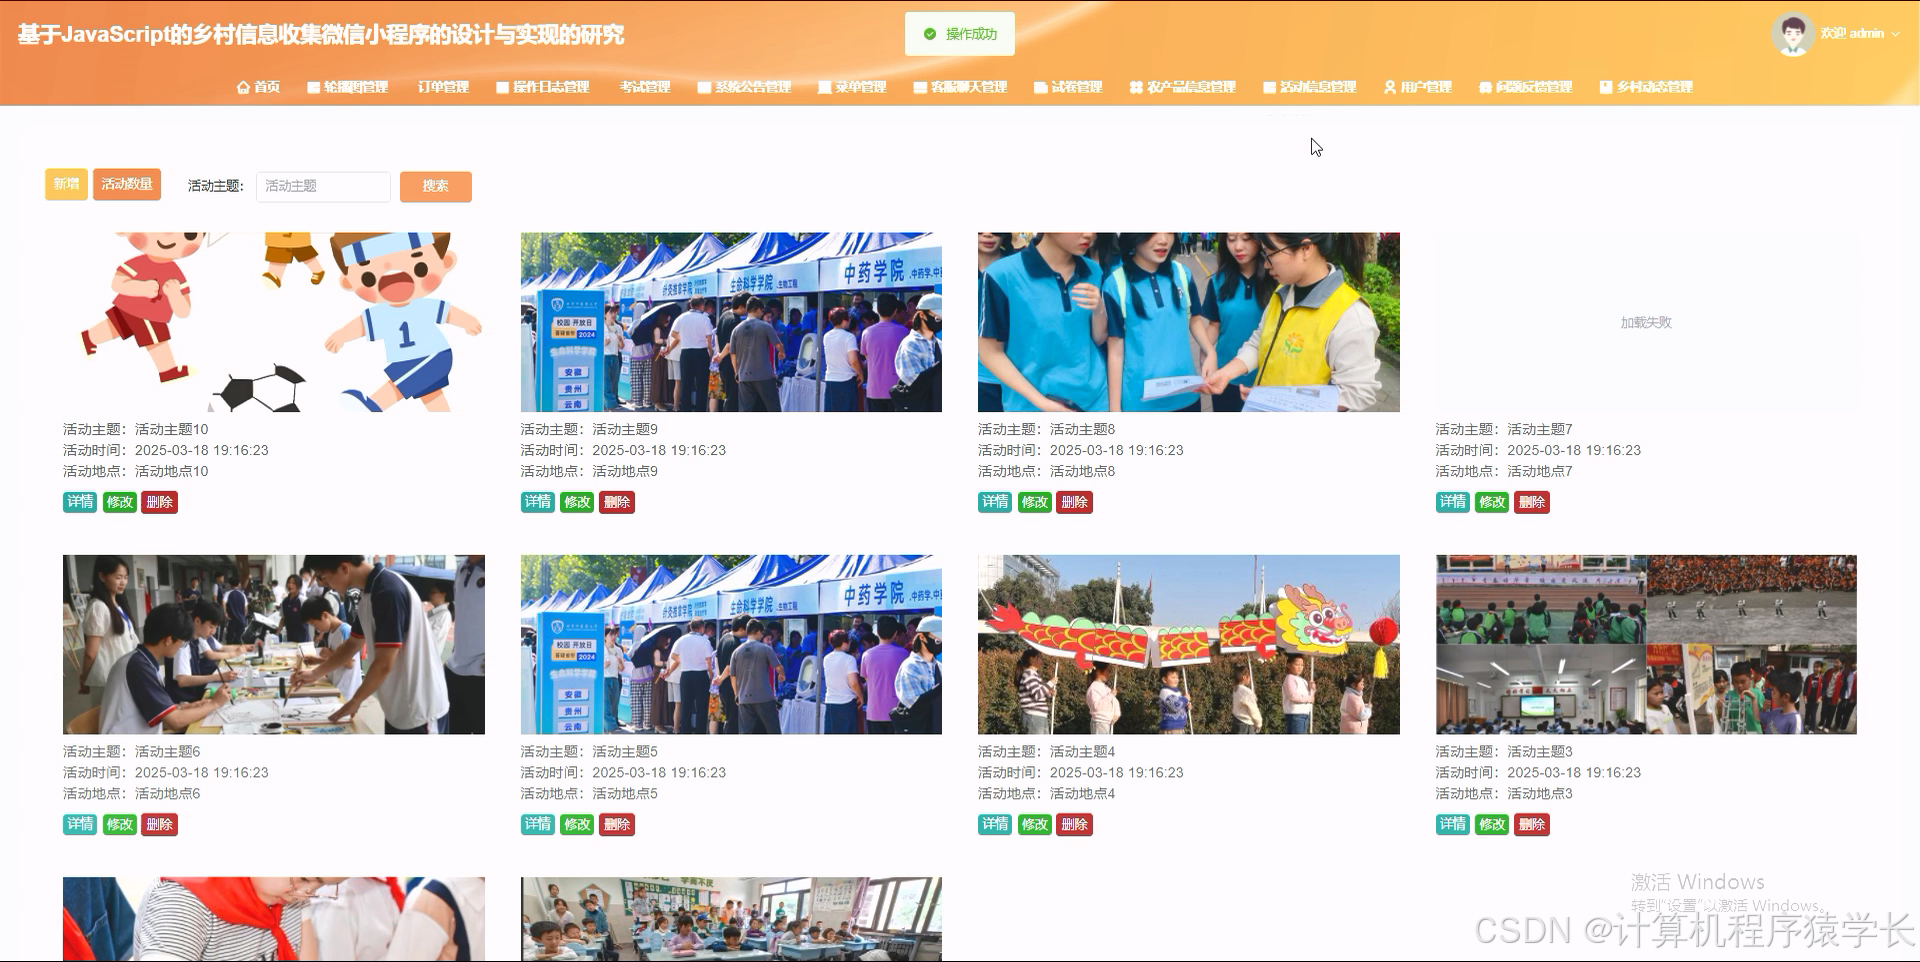Open the classroom photo in the bottom row
The height and width of the screenshot is (962, 1920).
point(731,919)
